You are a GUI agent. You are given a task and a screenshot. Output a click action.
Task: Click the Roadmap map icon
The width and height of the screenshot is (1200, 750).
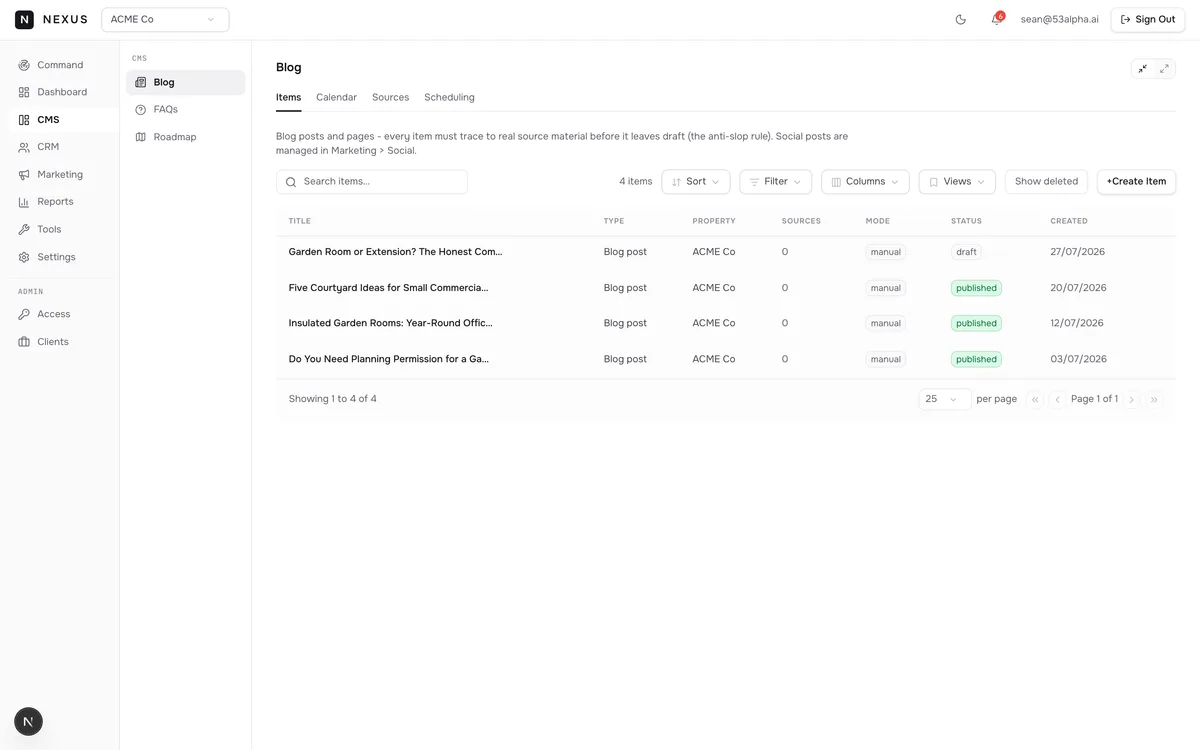[x=141, y=137]
